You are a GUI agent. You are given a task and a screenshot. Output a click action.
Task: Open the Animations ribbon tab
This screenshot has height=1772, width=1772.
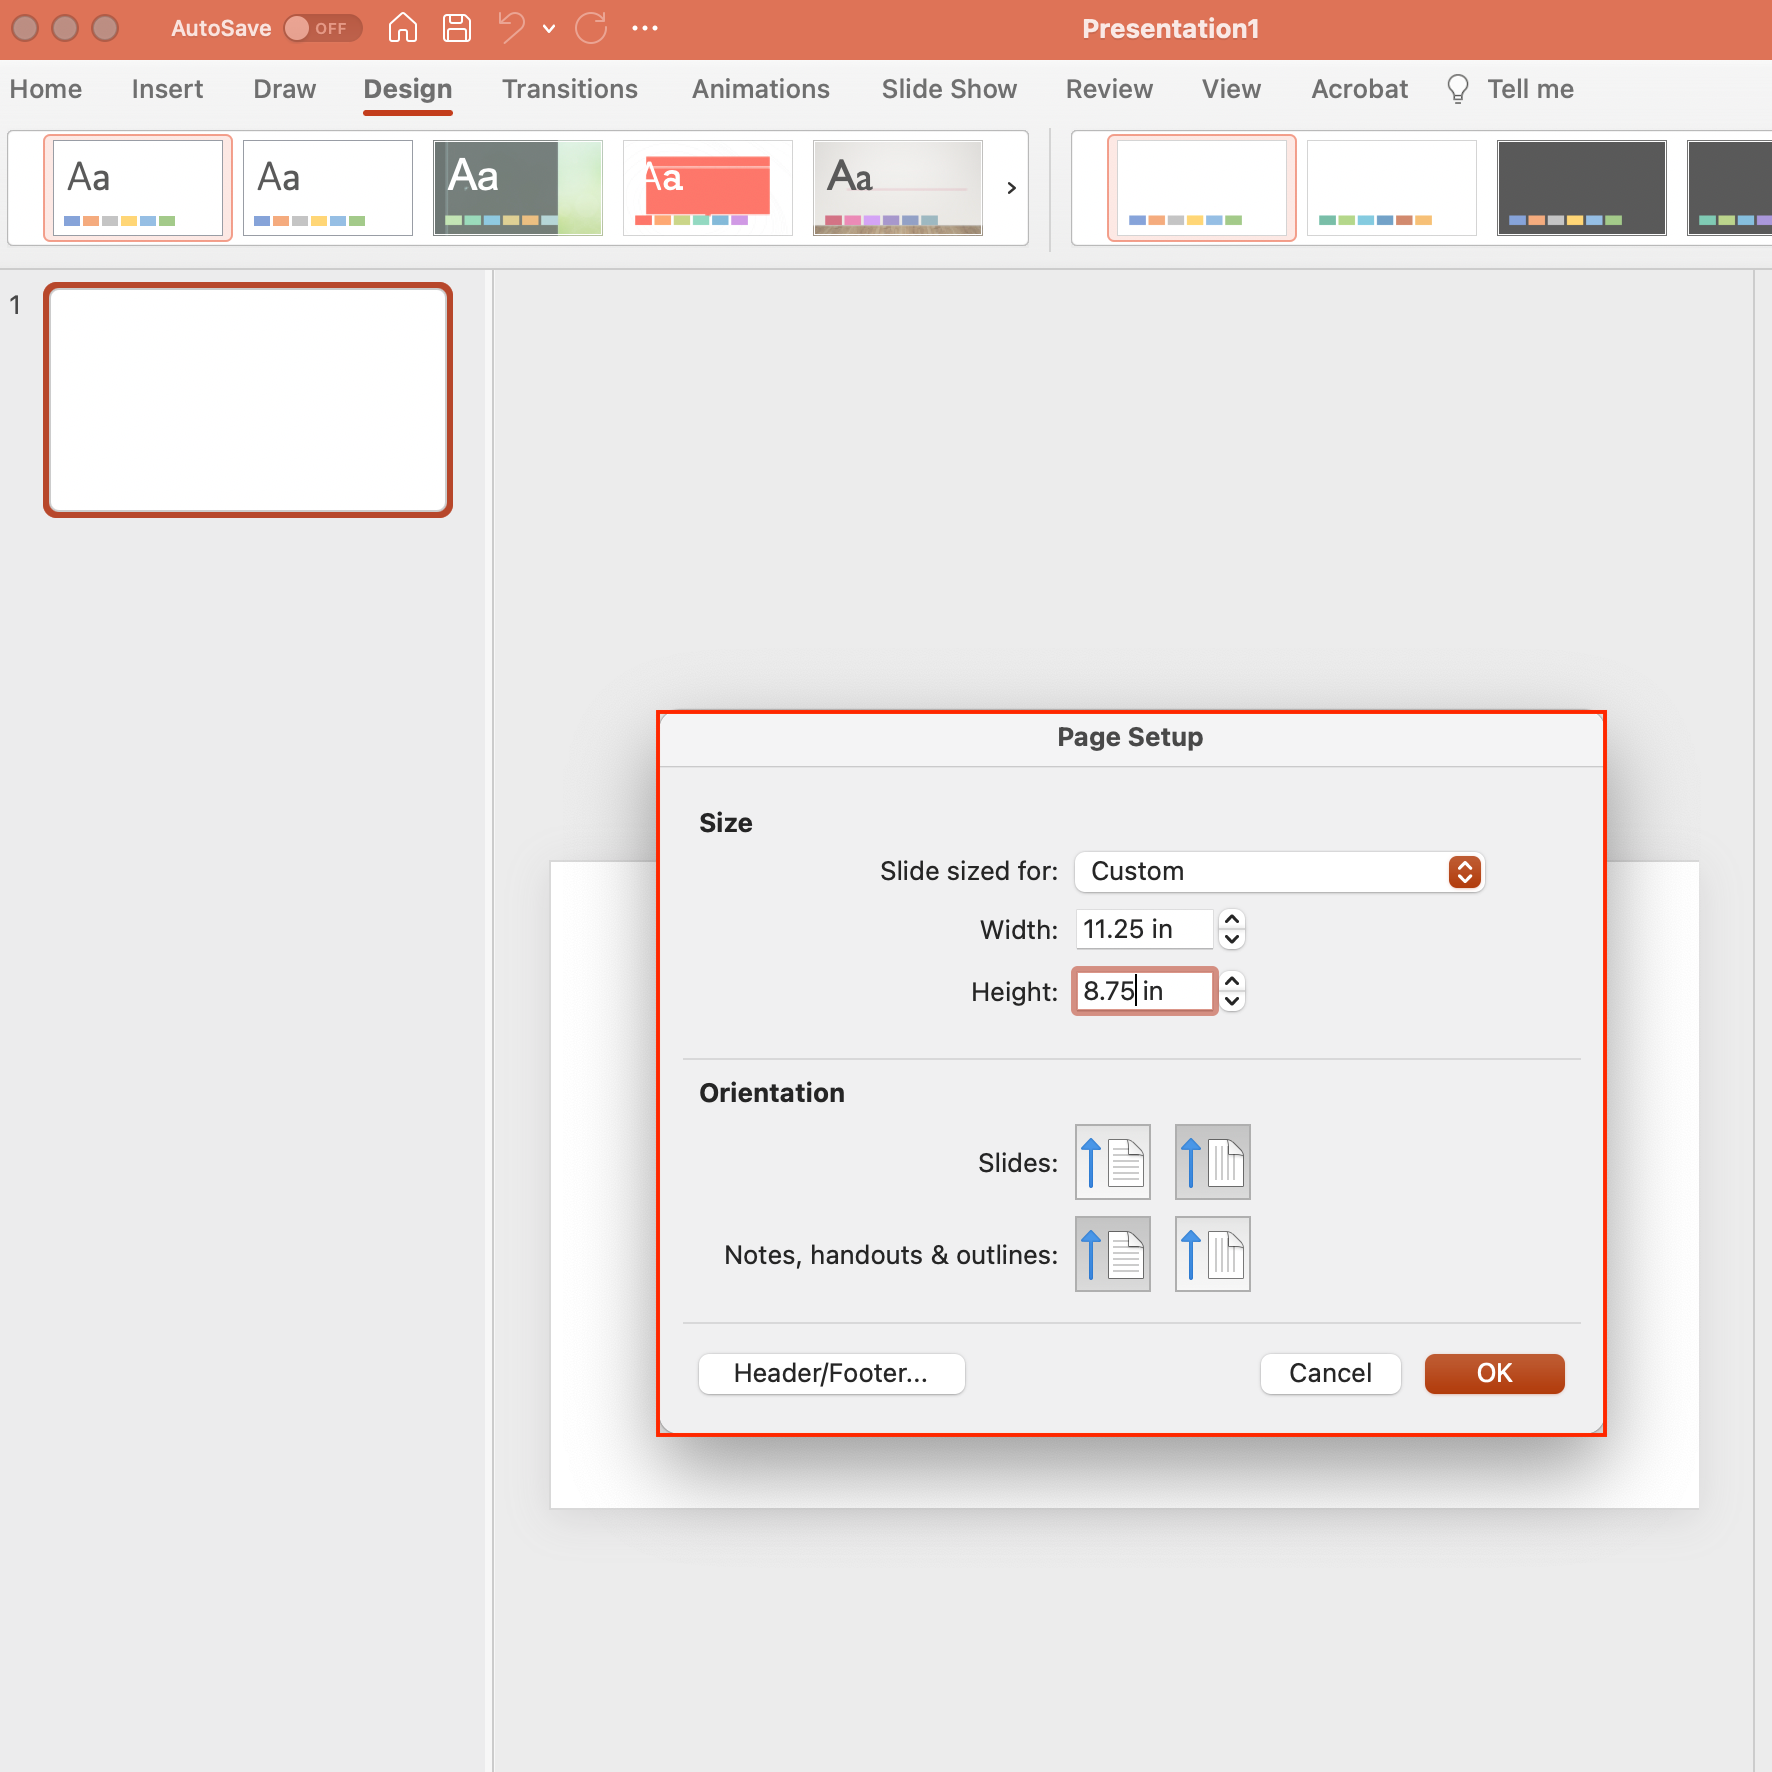coord(761,89)
